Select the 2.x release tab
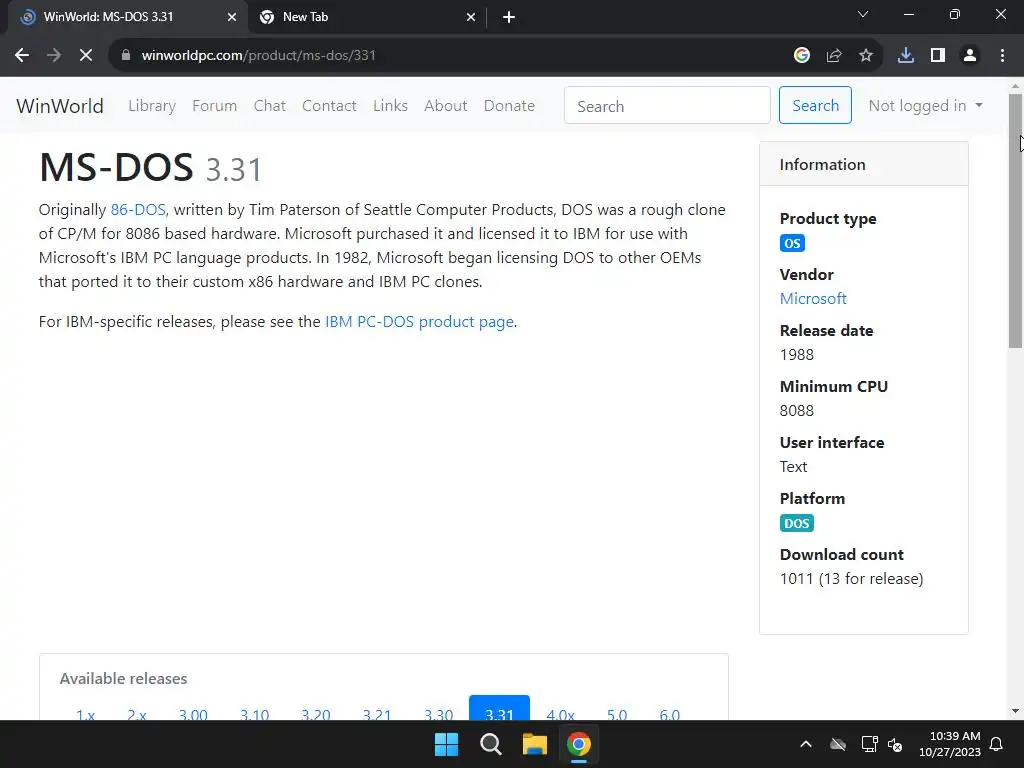This screenshot has height=768, width=1024. tap(136, 713)
